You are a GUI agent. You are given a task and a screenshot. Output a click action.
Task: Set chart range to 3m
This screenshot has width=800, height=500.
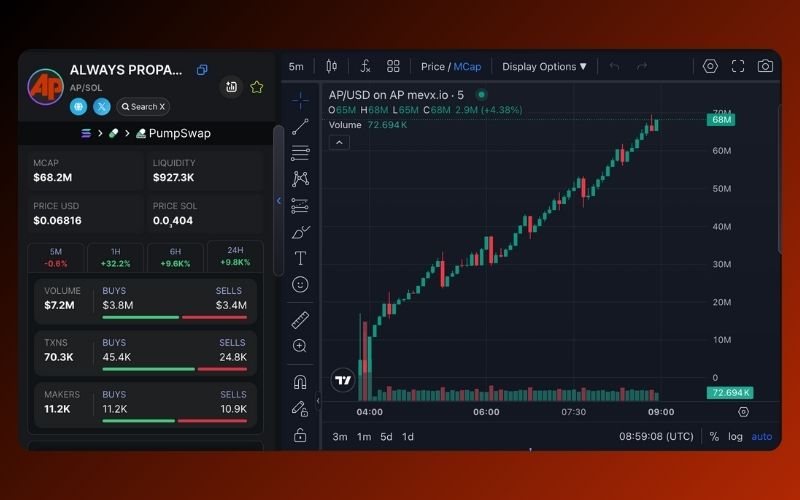(340, 437)
